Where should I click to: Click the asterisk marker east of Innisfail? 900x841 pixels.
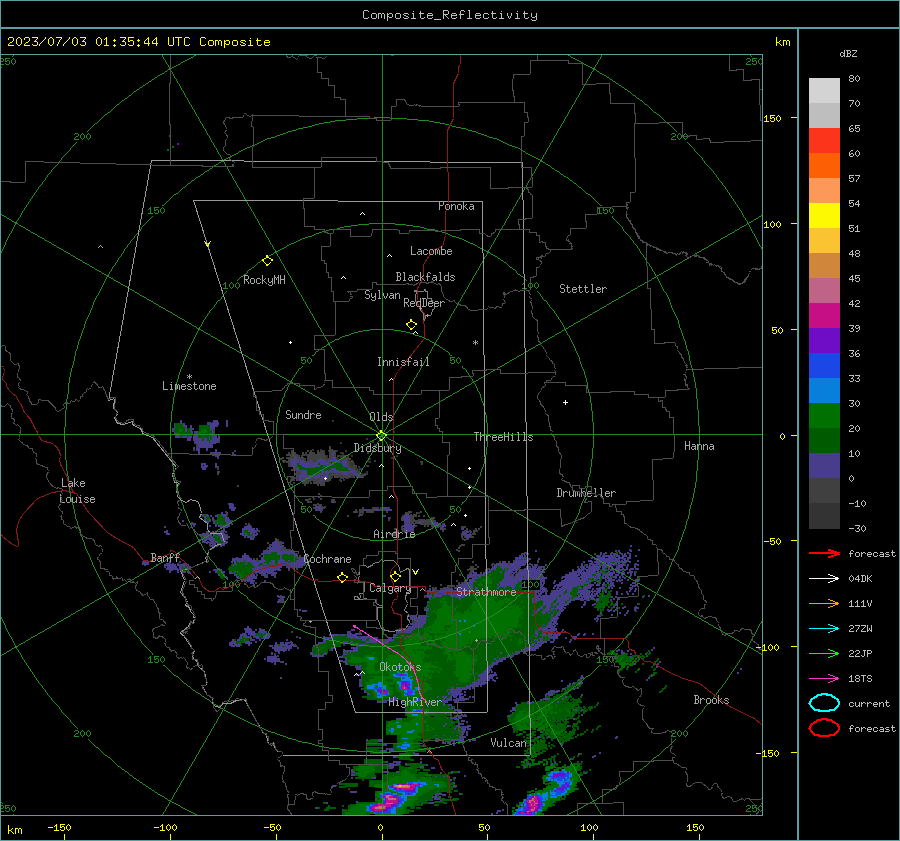coord(475,343)
